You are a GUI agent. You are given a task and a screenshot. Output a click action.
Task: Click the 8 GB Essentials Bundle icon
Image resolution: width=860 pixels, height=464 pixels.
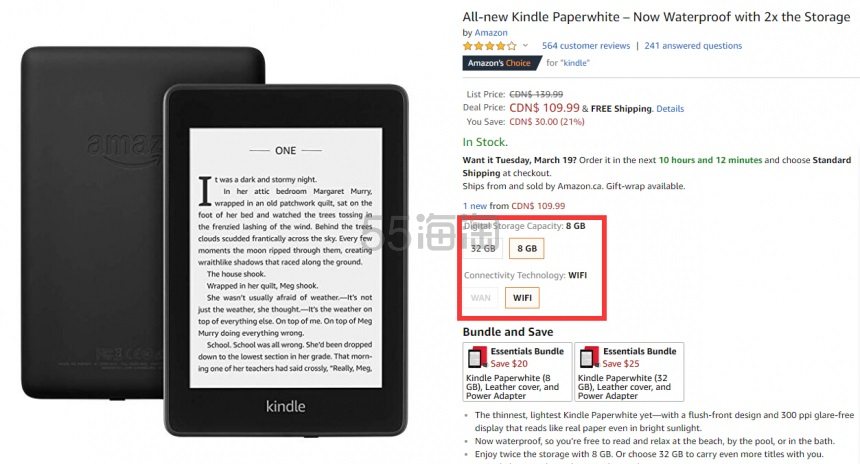(x=477, y=357)
